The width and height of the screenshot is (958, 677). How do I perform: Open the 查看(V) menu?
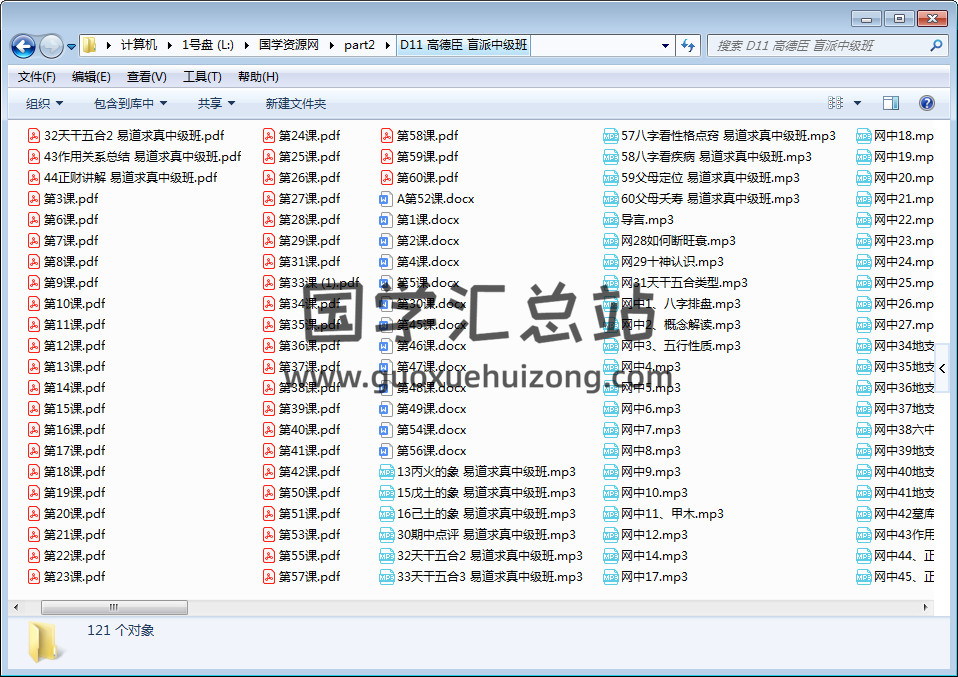(147, 77)
